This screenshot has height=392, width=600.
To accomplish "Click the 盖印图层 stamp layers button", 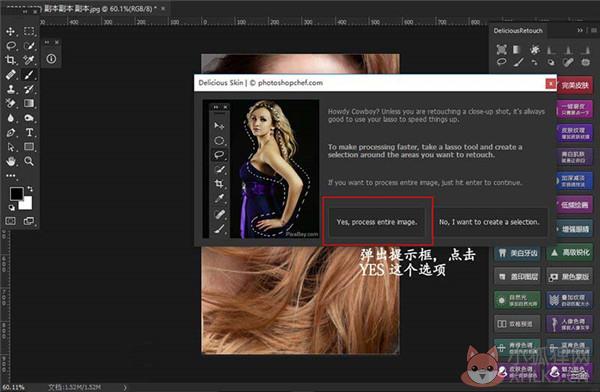I will [x=517, y=277].
